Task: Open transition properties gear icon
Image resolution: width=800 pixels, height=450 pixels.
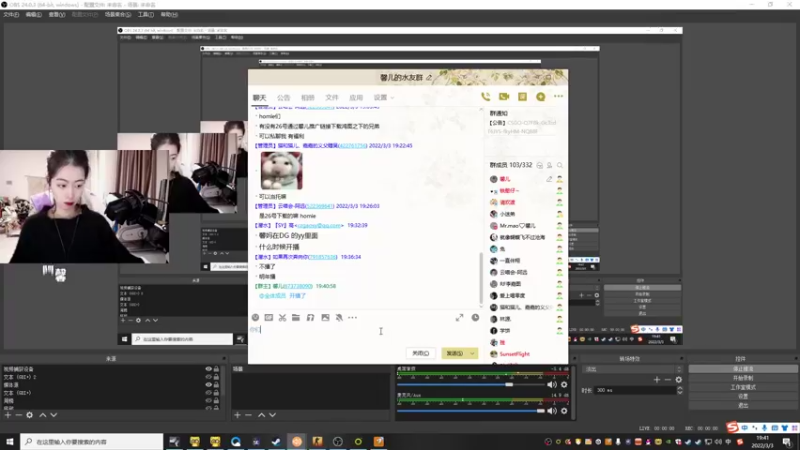Action: pos(679,380)
